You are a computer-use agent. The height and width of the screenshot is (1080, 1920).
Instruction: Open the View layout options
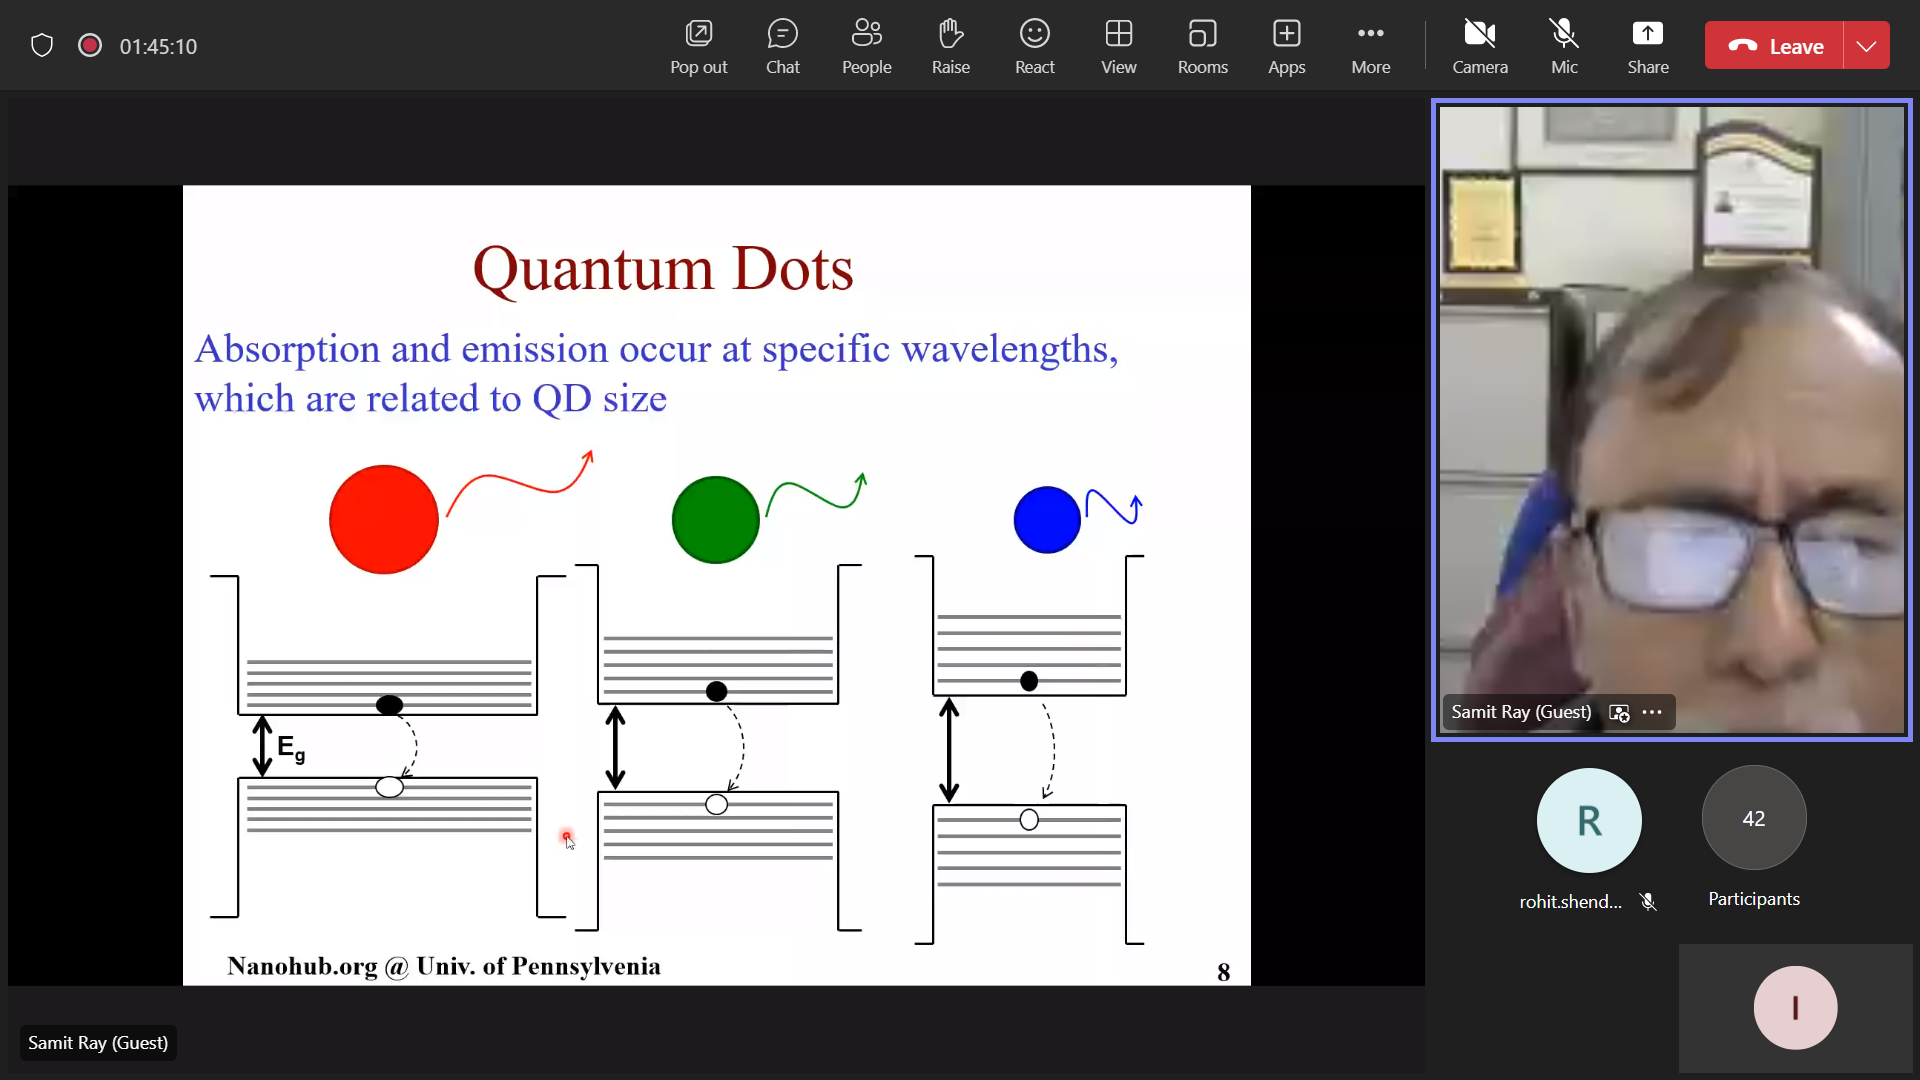1118,46
